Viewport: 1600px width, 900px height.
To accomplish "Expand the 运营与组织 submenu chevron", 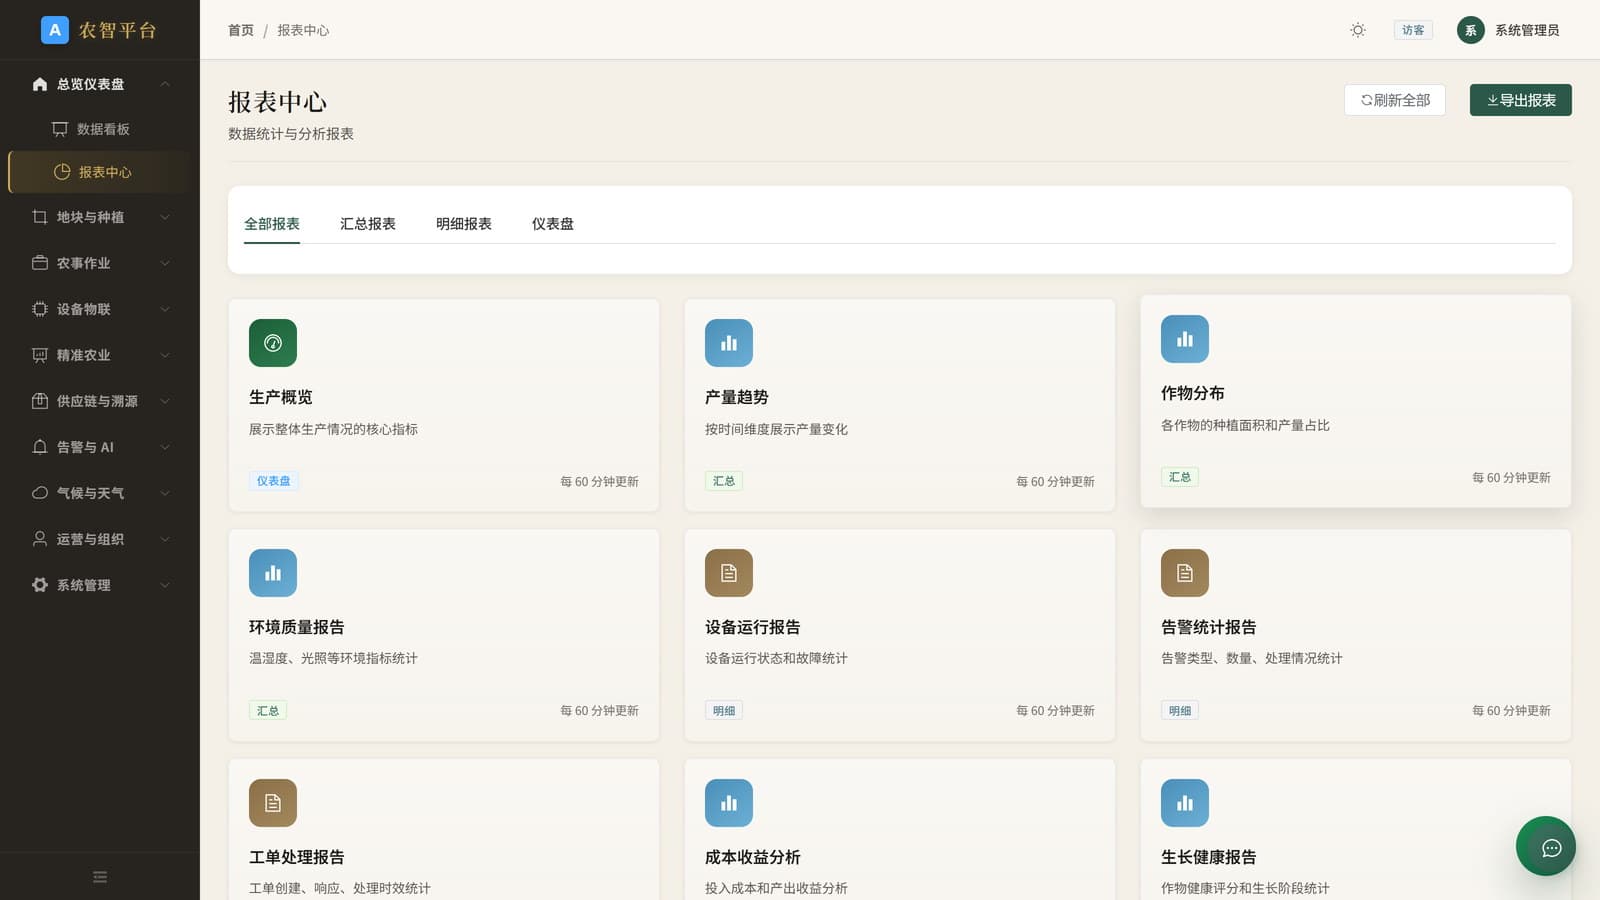I will tap(165, 539).
